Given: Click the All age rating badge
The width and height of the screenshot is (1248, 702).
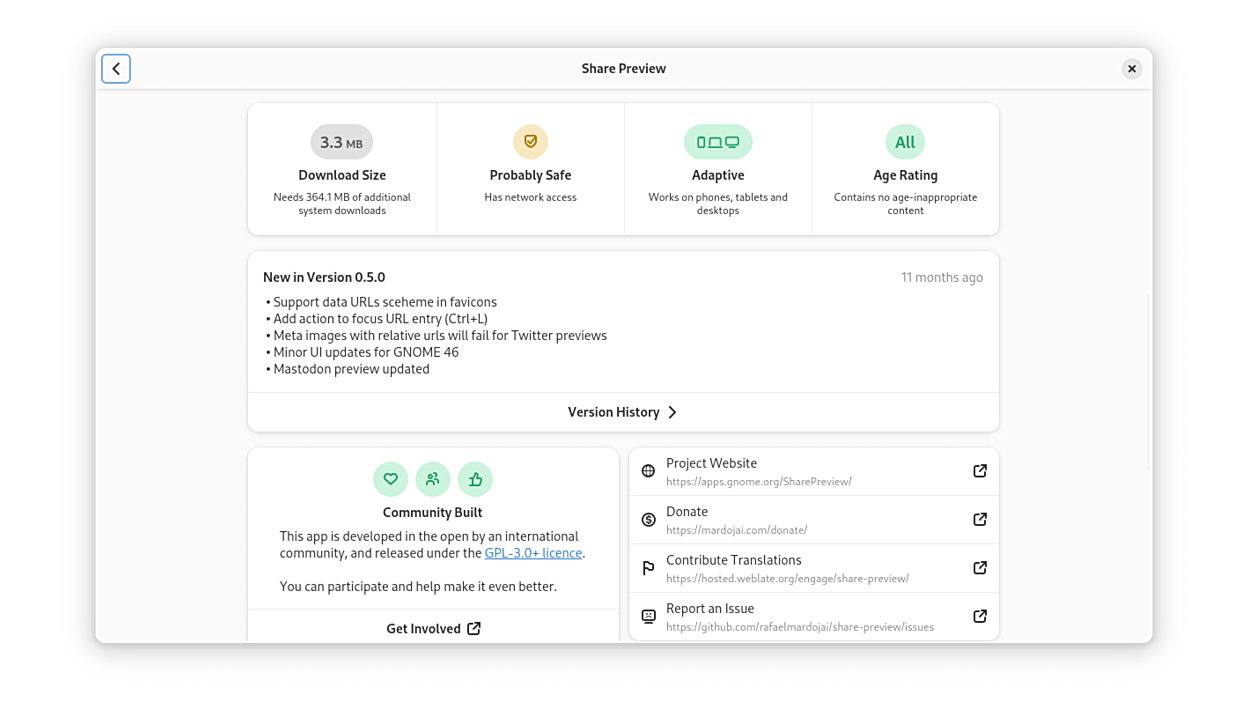Looking at the screenshot, I should tap(905, 142).
